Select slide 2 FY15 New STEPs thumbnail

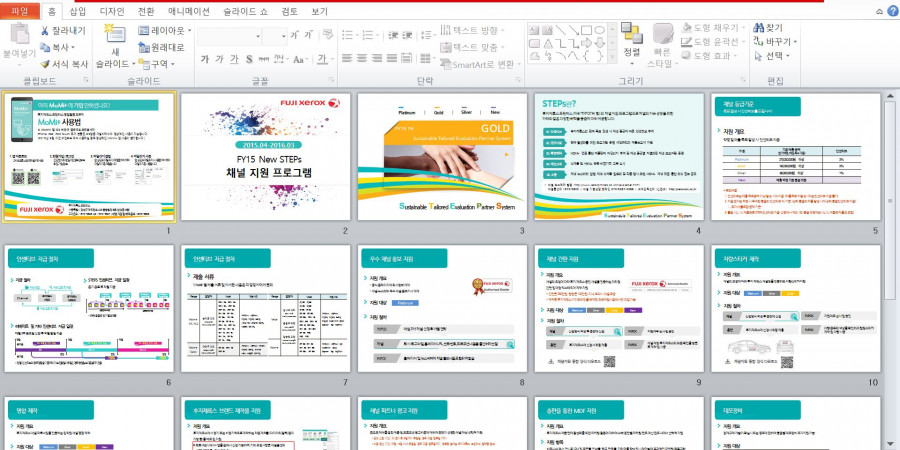(x=265, y=157)
